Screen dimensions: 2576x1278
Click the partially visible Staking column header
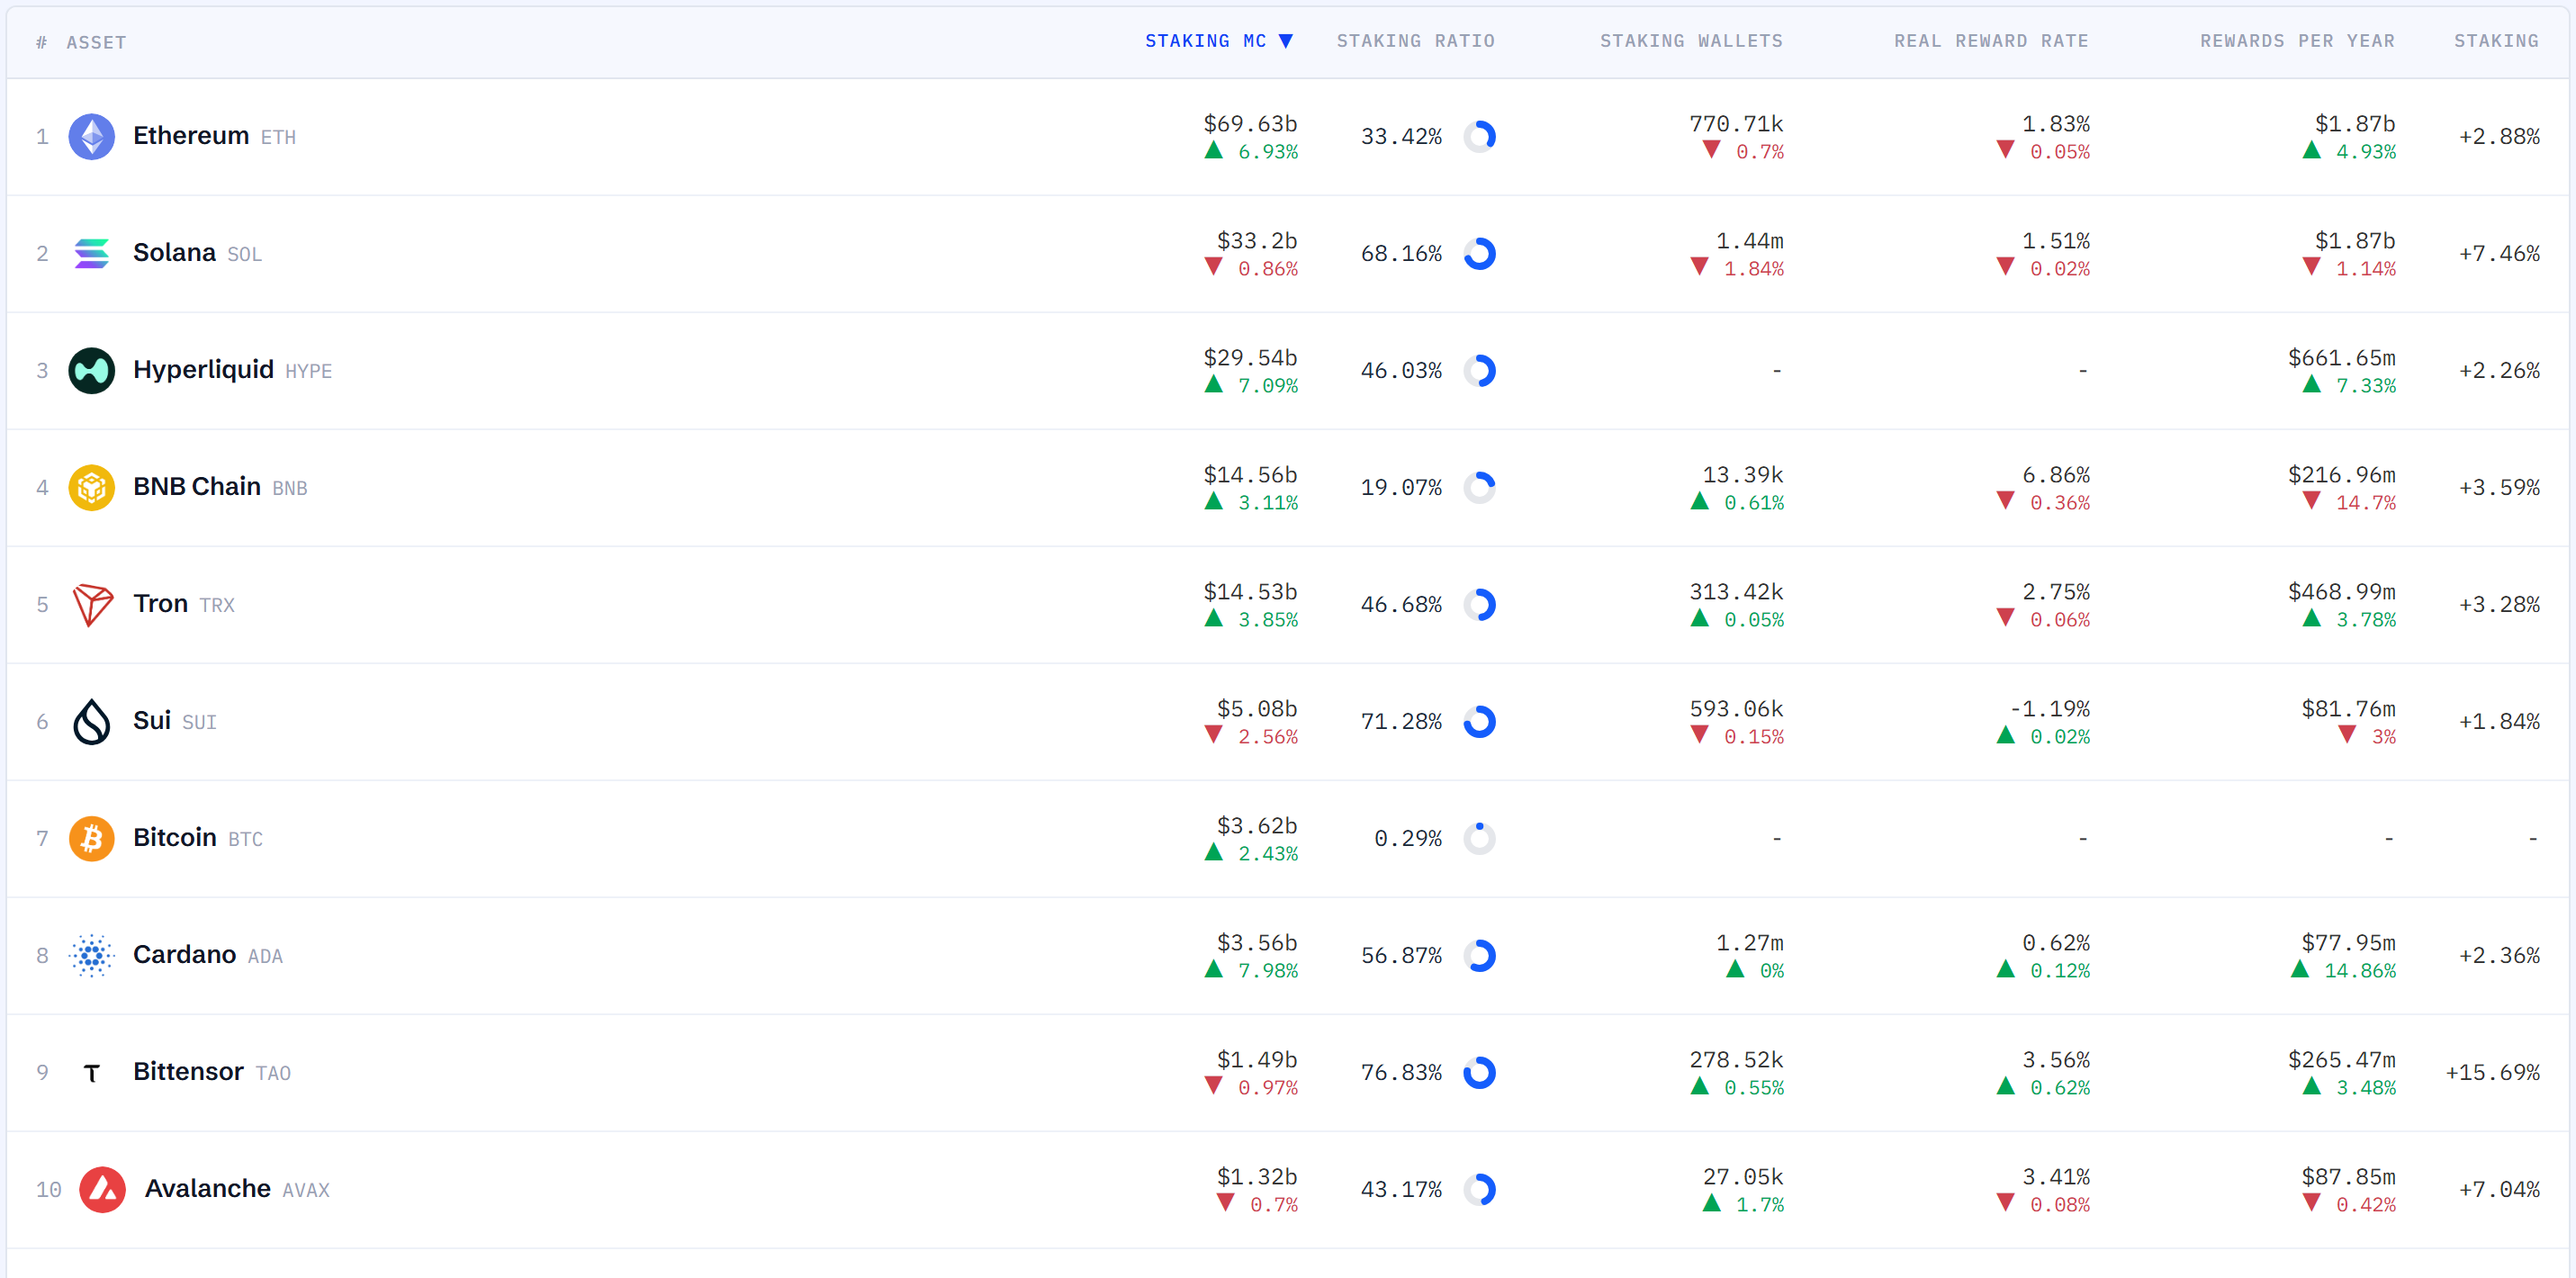(x=2496, y=41)
